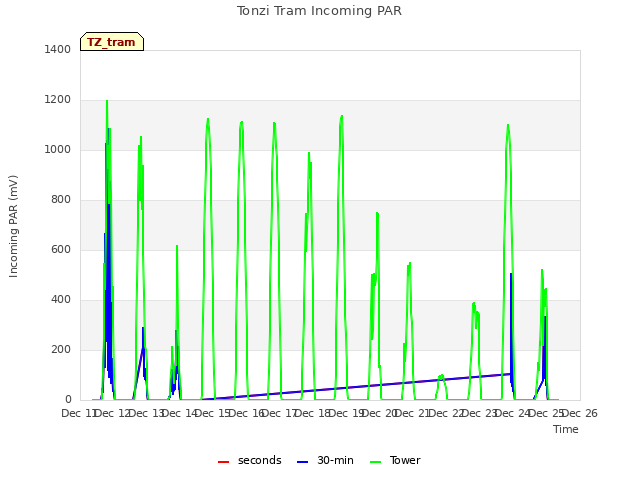Select the chart title Tonzi Tram Incoming PAR
This screenshot has height=480, width=640.
click(319, 11)
